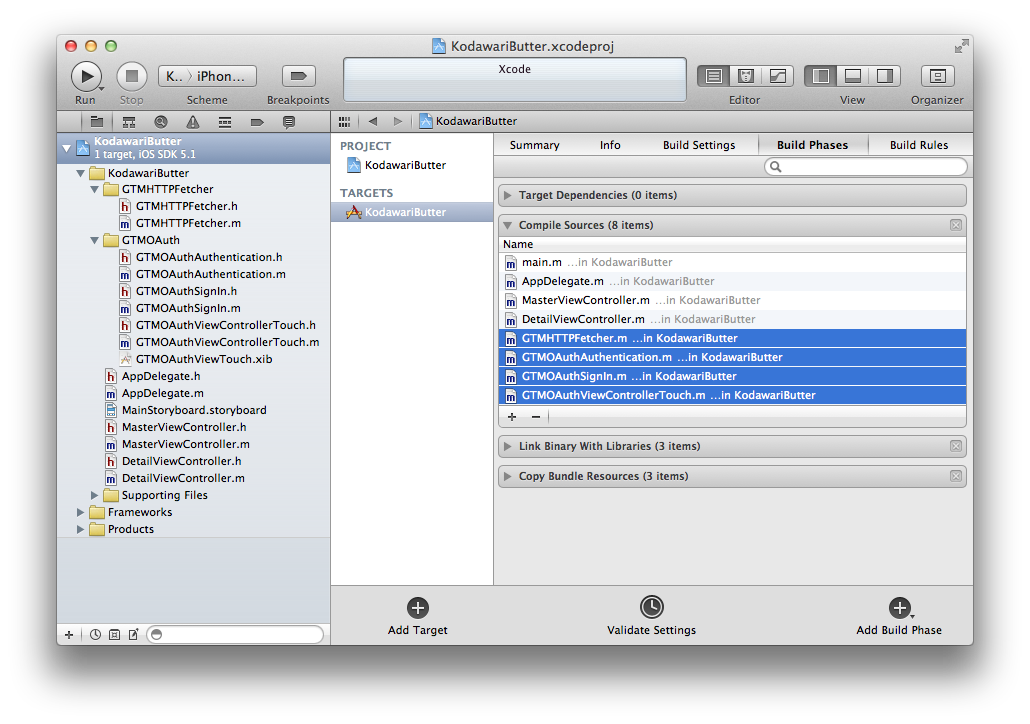Switch to the Build Rules tab
Image resolution: width=1030 pixels, height=724 pixels.
[919, 145]
